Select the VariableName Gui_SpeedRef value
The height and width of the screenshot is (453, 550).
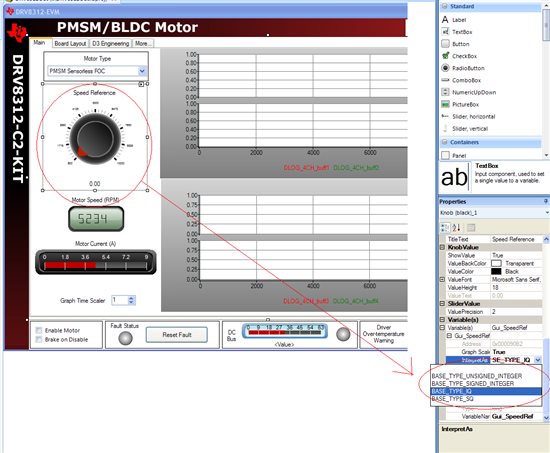[517, 417]
